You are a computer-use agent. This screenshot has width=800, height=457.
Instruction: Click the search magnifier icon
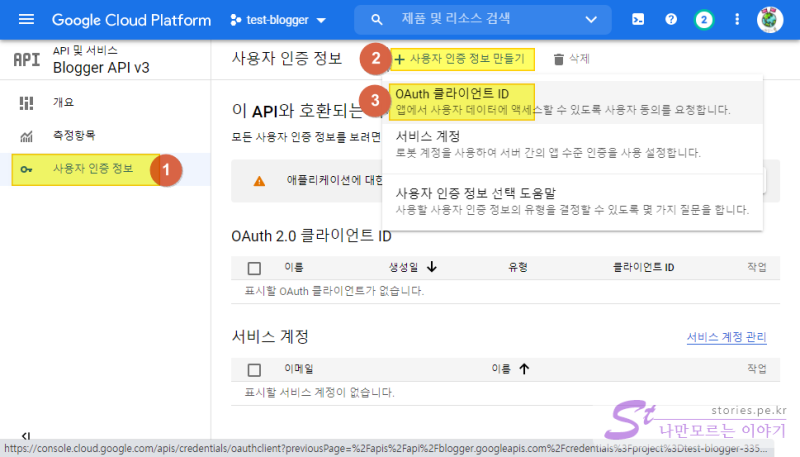point(377,20)
